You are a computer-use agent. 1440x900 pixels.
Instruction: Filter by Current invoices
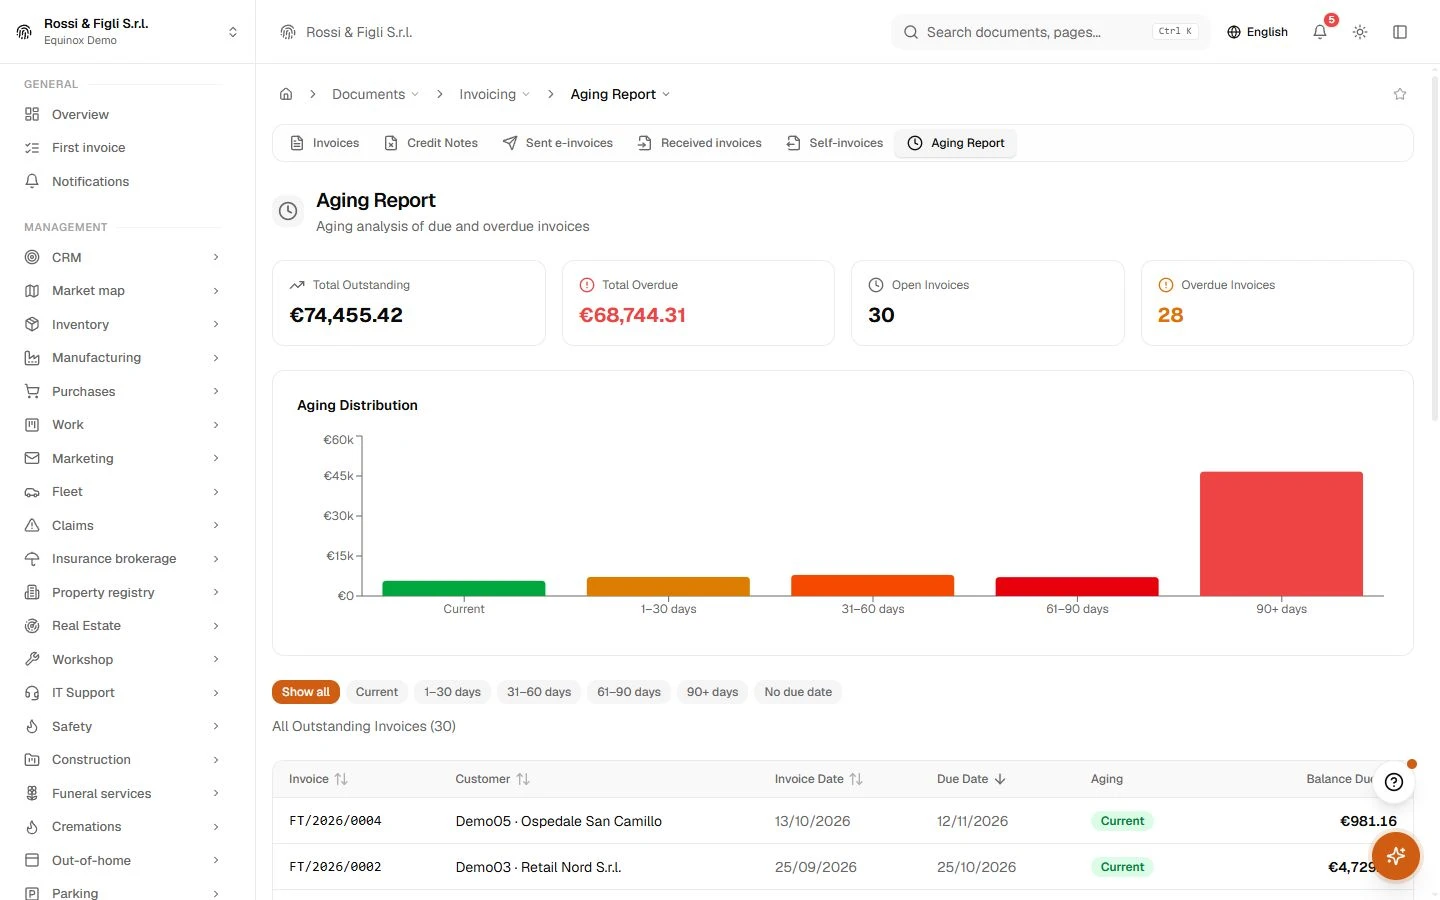[x=377, y=692]
